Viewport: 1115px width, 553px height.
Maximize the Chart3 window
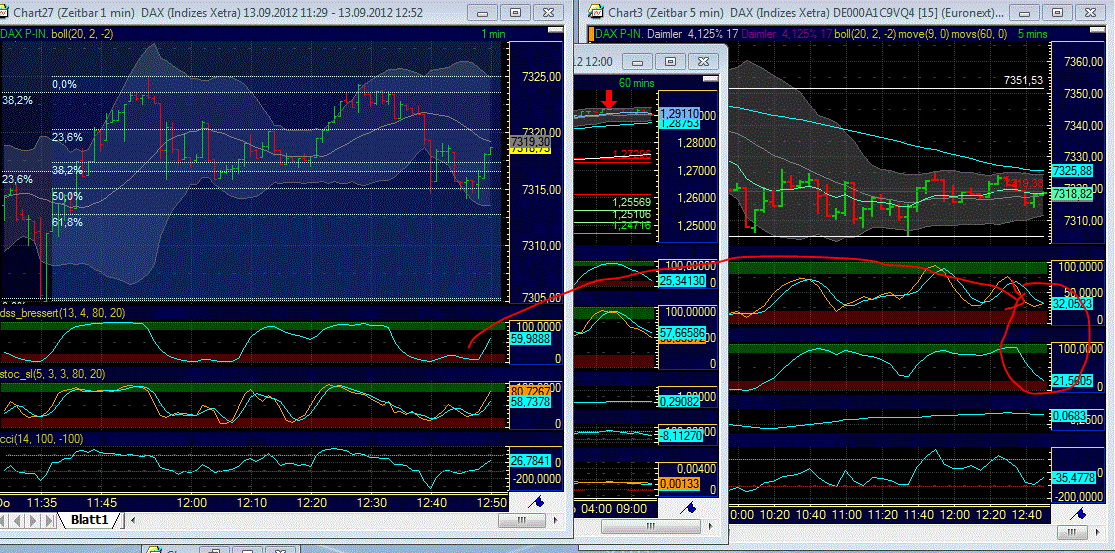click(1057, 12)
